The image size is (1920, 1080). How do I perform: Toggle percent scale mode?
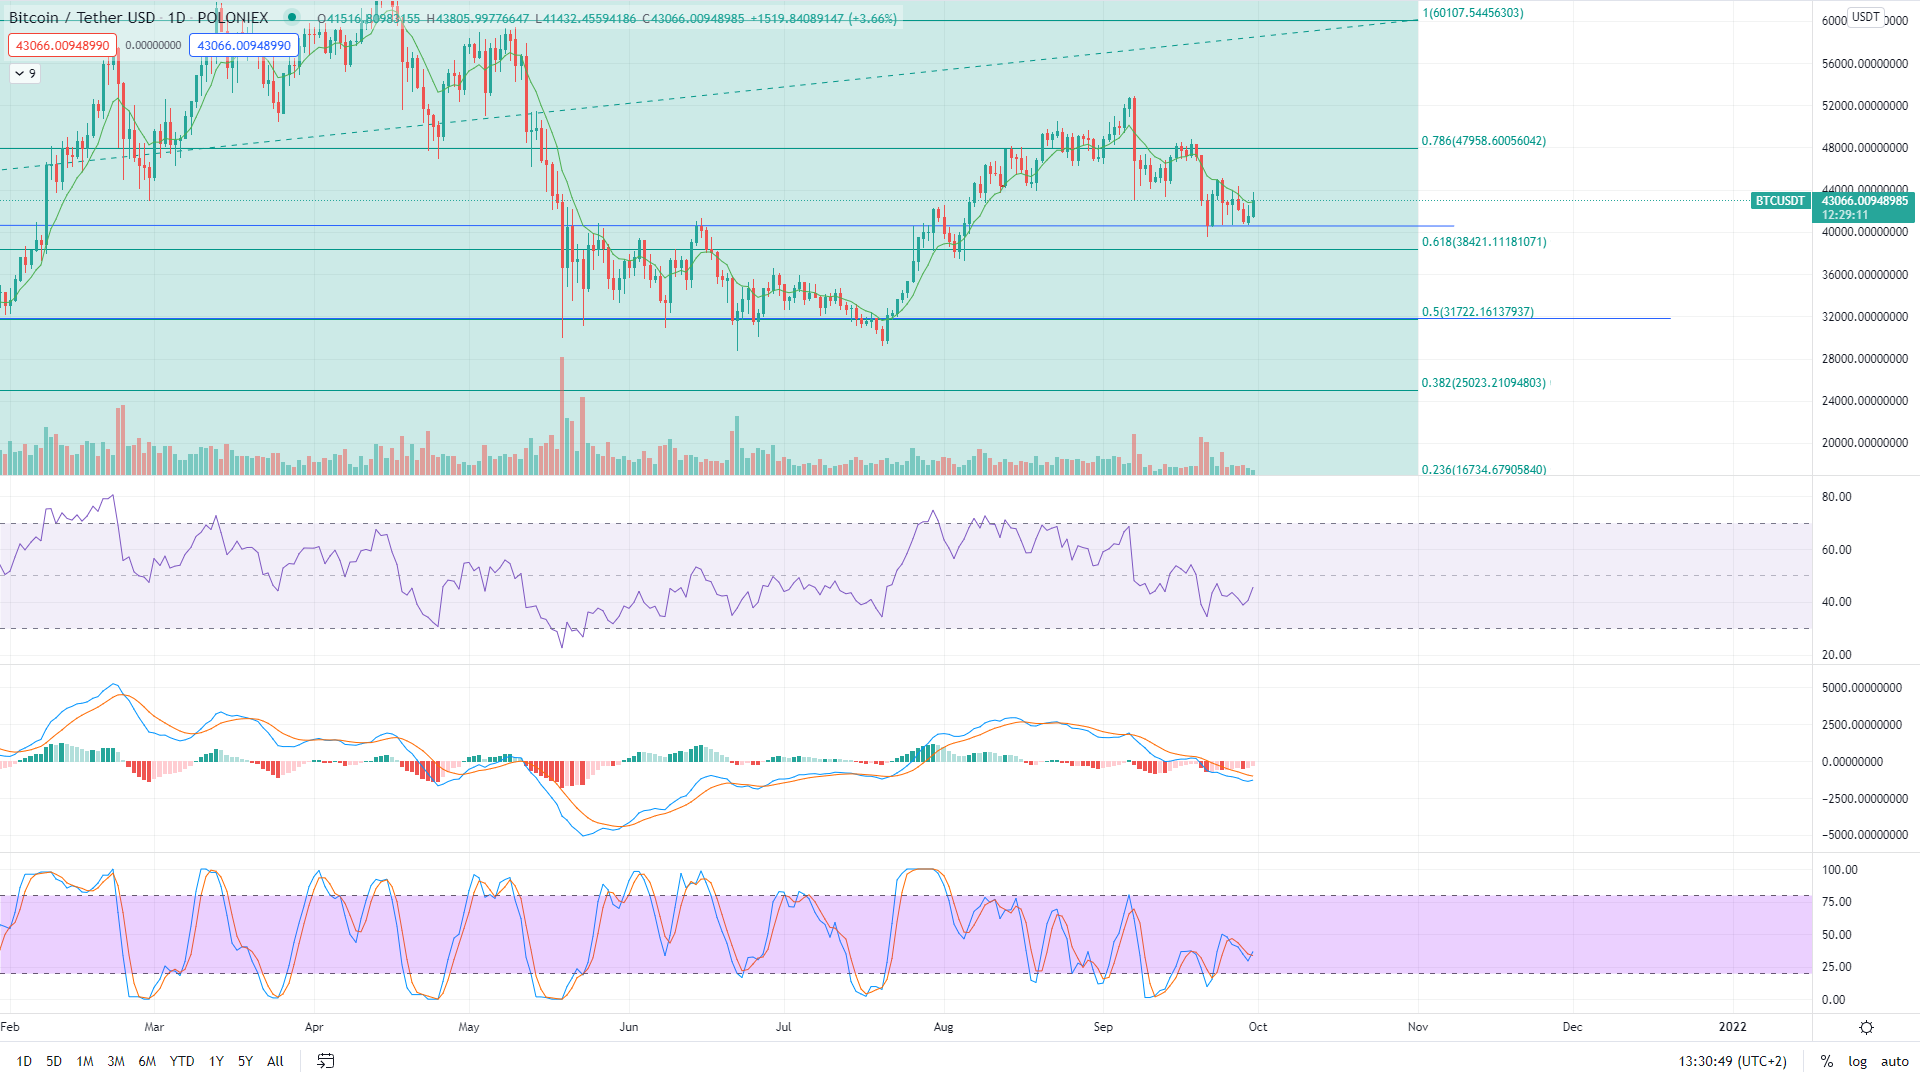pos(1826,1061)
